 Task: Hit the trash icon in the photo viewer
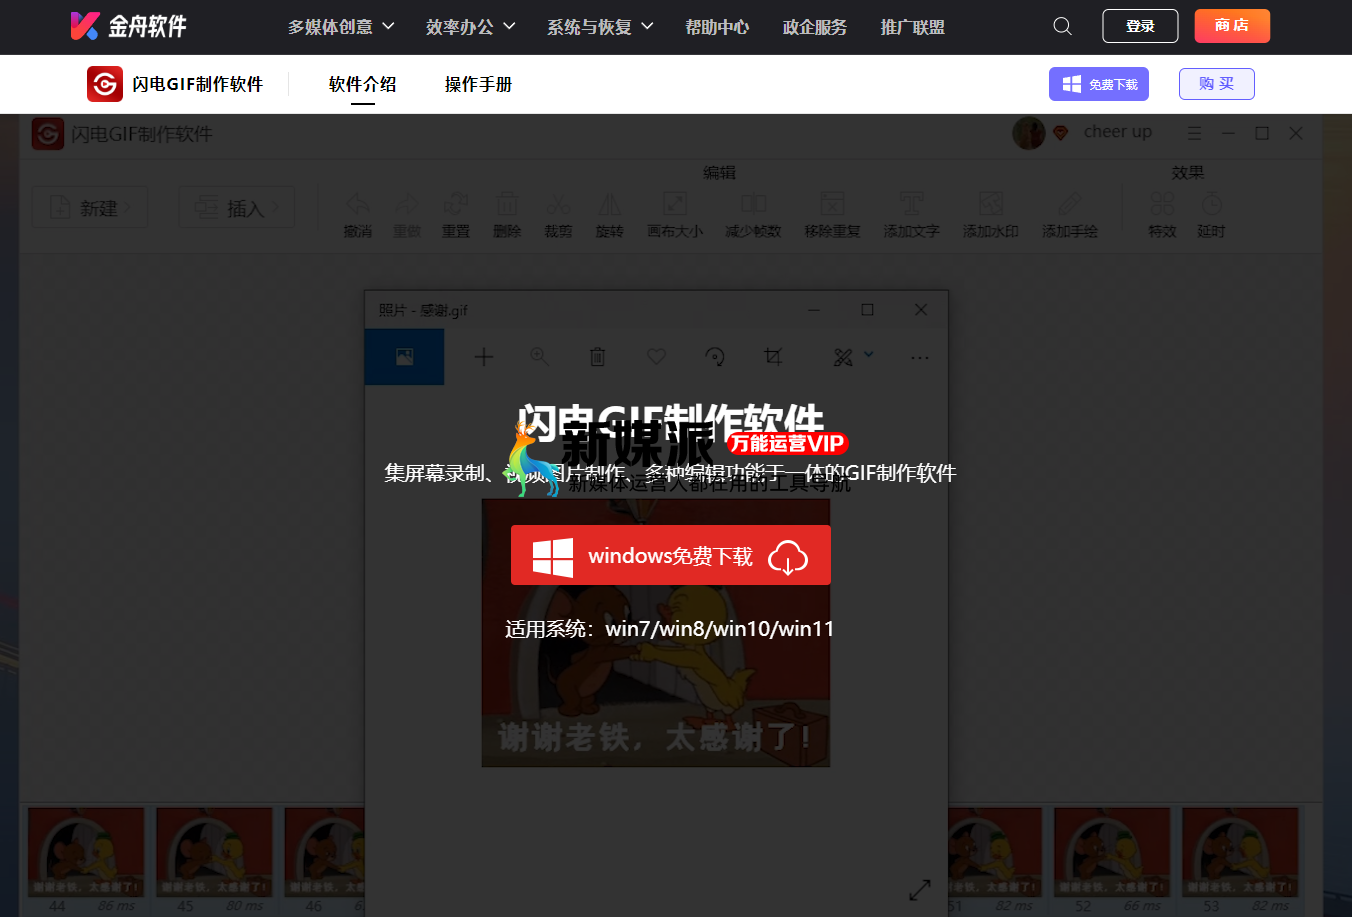tap(597, 356)
